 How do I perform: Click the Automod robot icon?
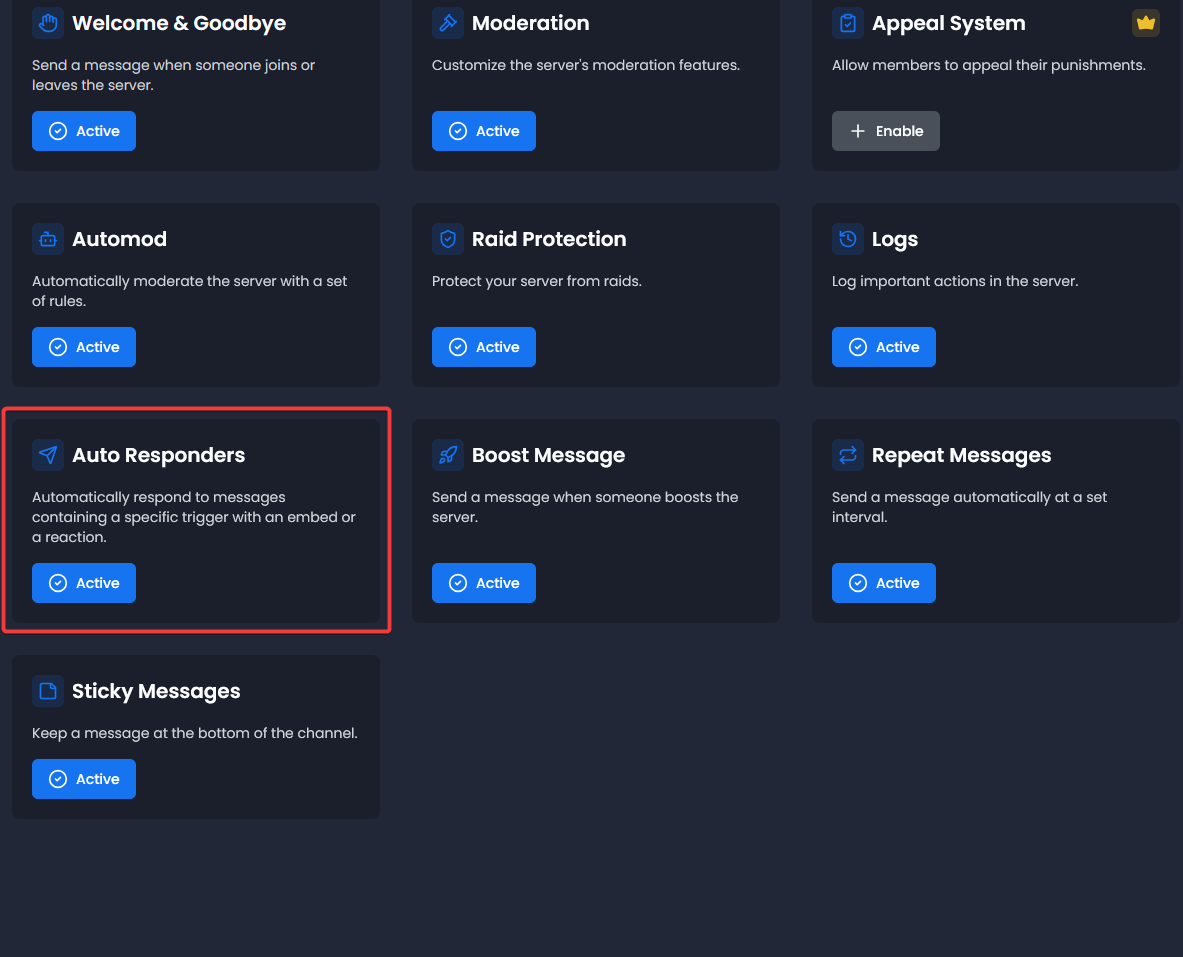coord(48,239)
